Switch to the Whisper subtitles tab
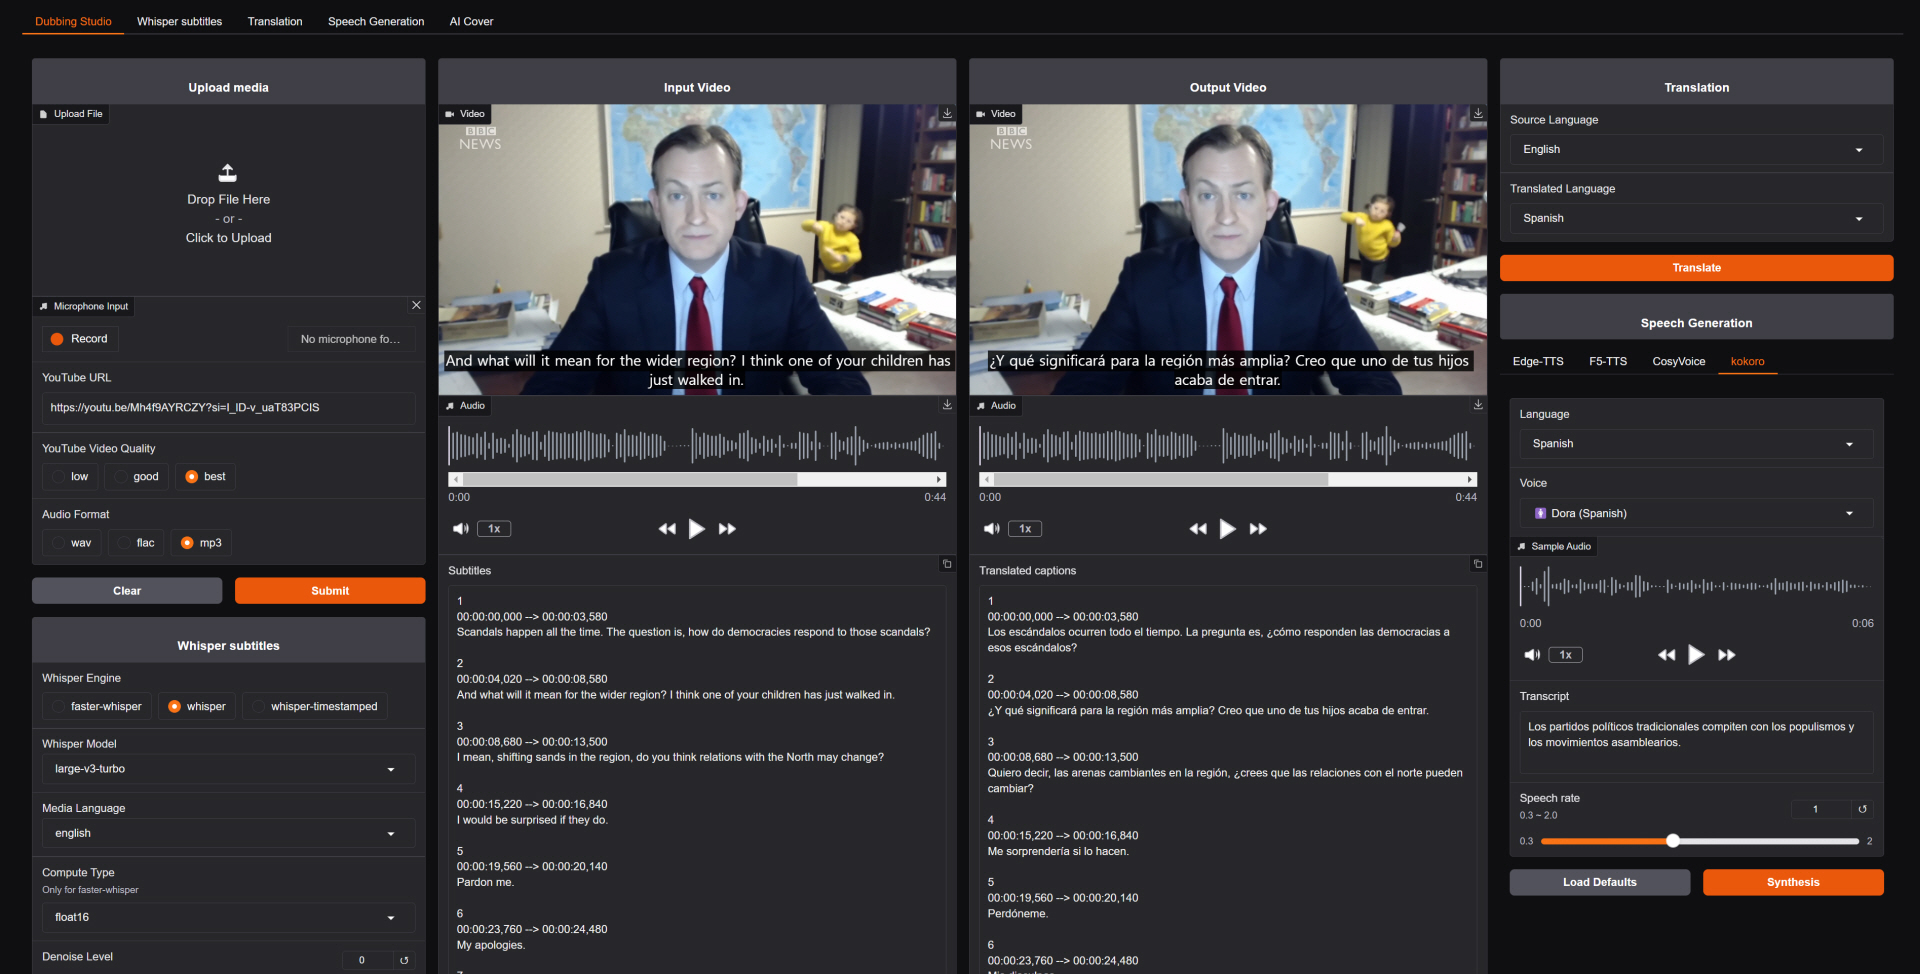This screenshot has width=1920, height=974. [180, 21]
